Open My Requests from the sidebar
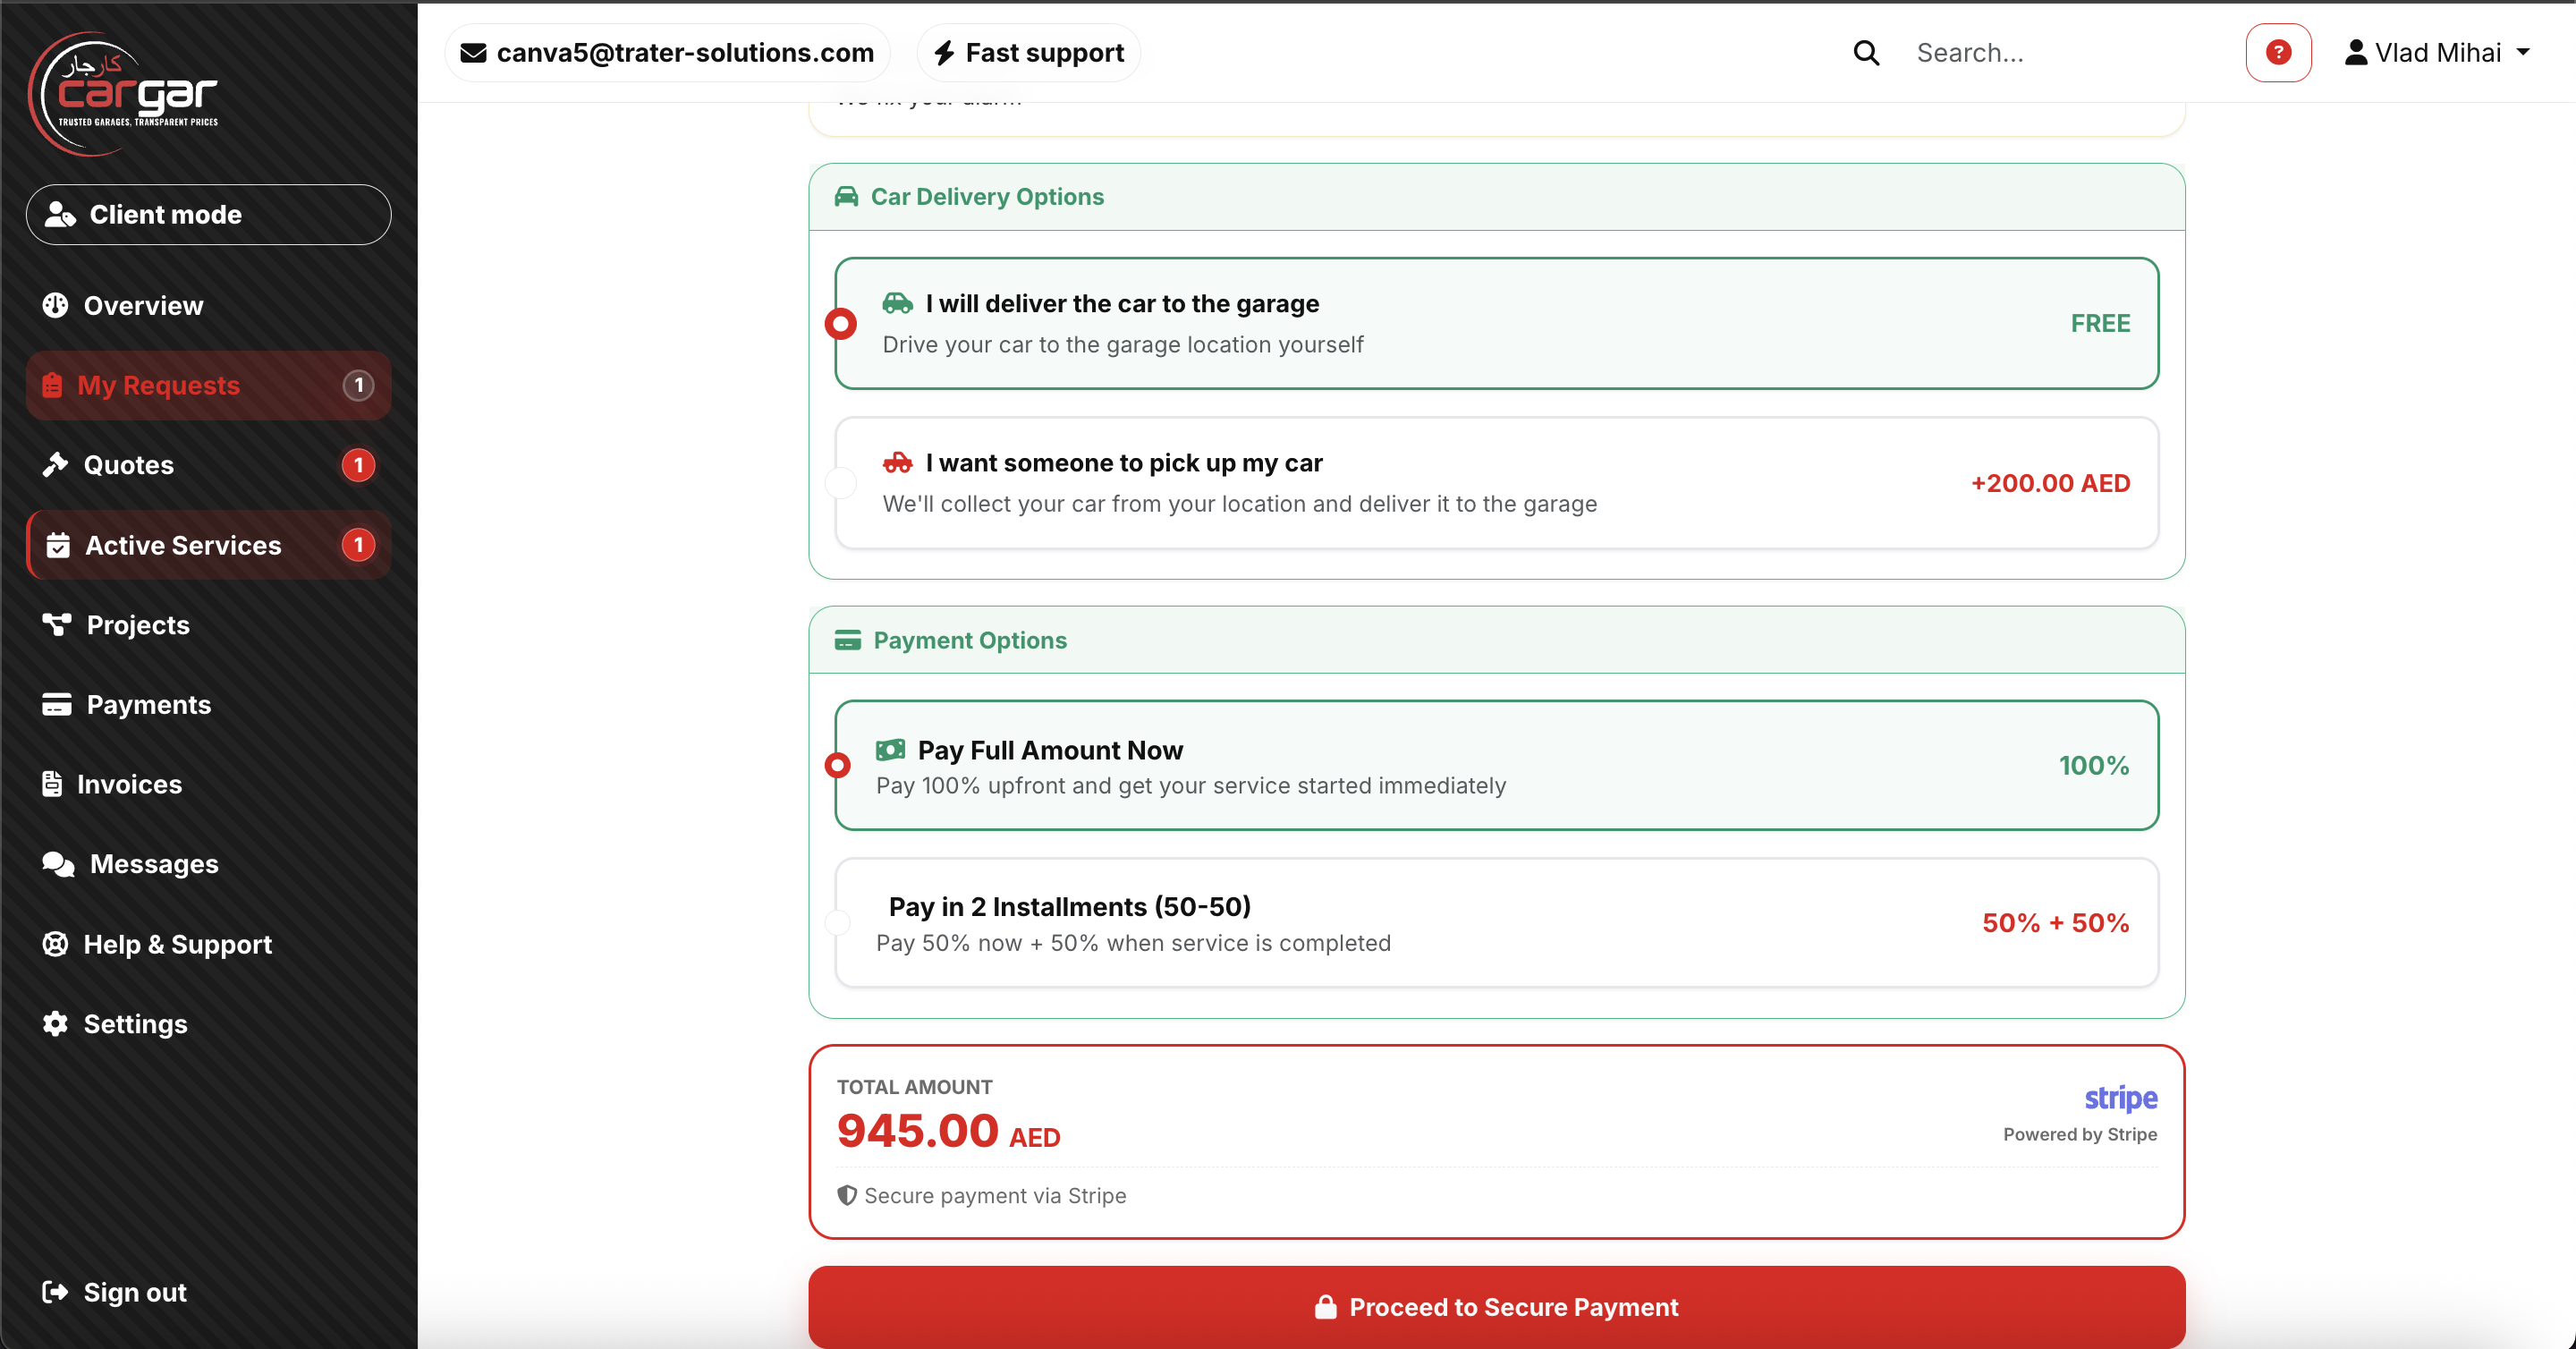This screenshot has width=2576, height=1349. [159, 385]
